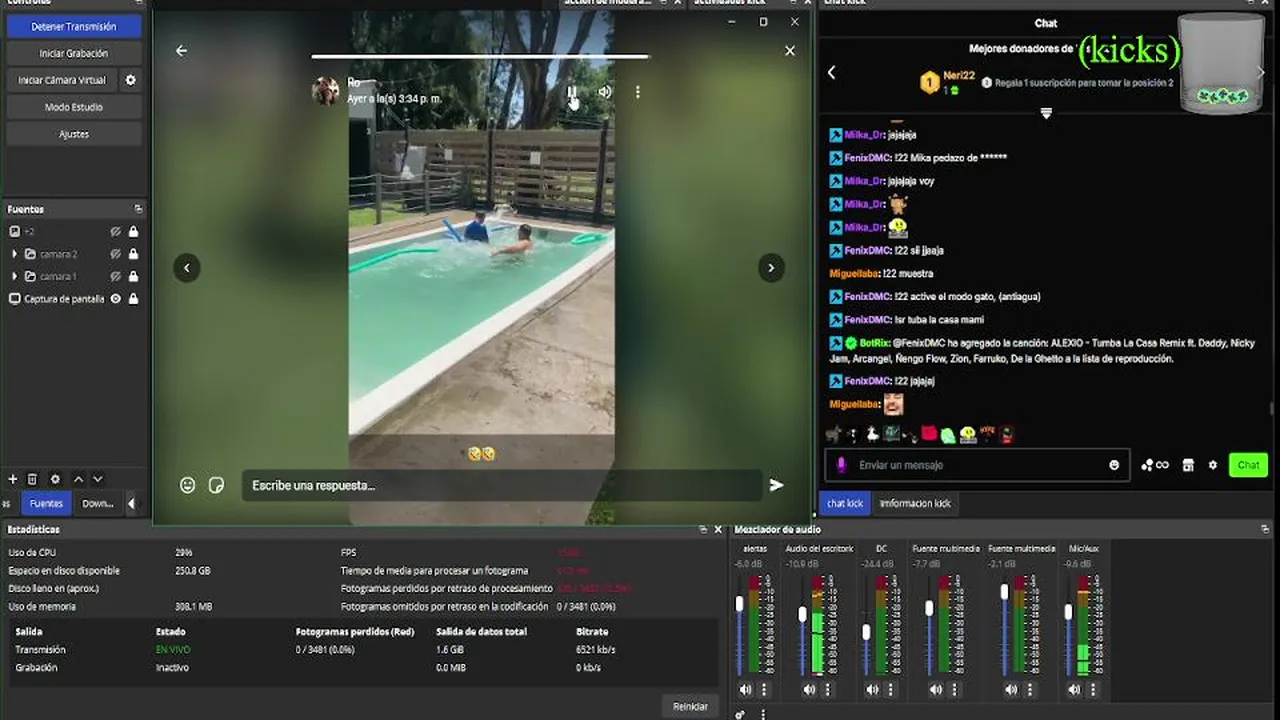
Task: Go back in the status viewer
Action: tap(181, 50)
